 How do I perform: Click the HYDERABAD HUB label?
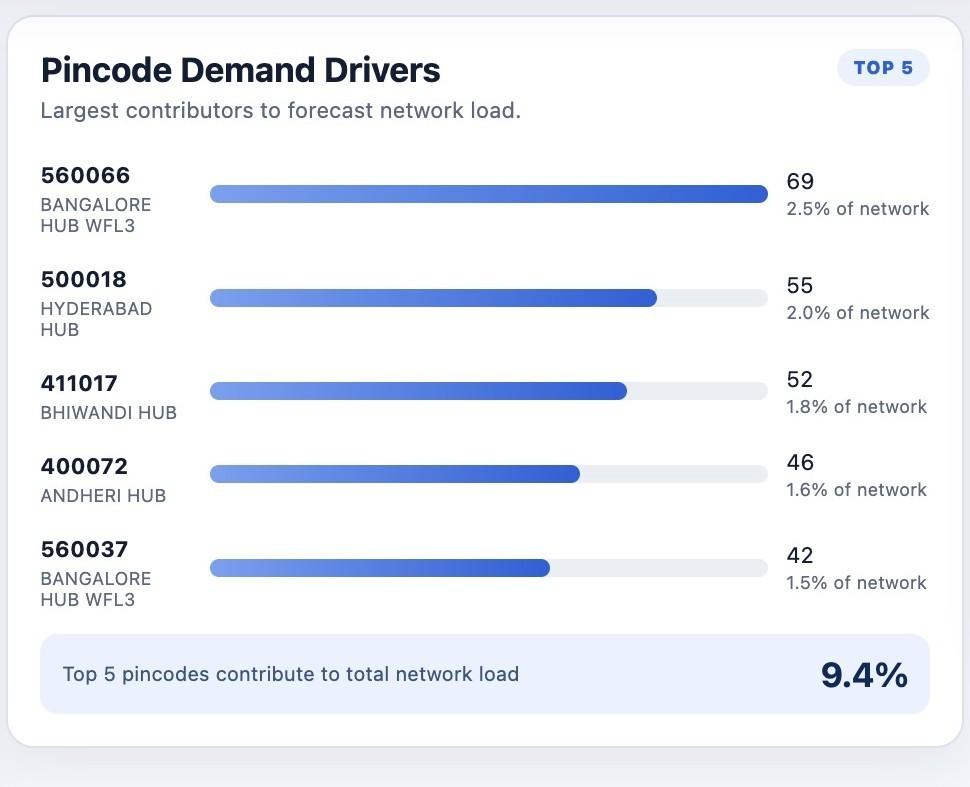pos(97,319)
